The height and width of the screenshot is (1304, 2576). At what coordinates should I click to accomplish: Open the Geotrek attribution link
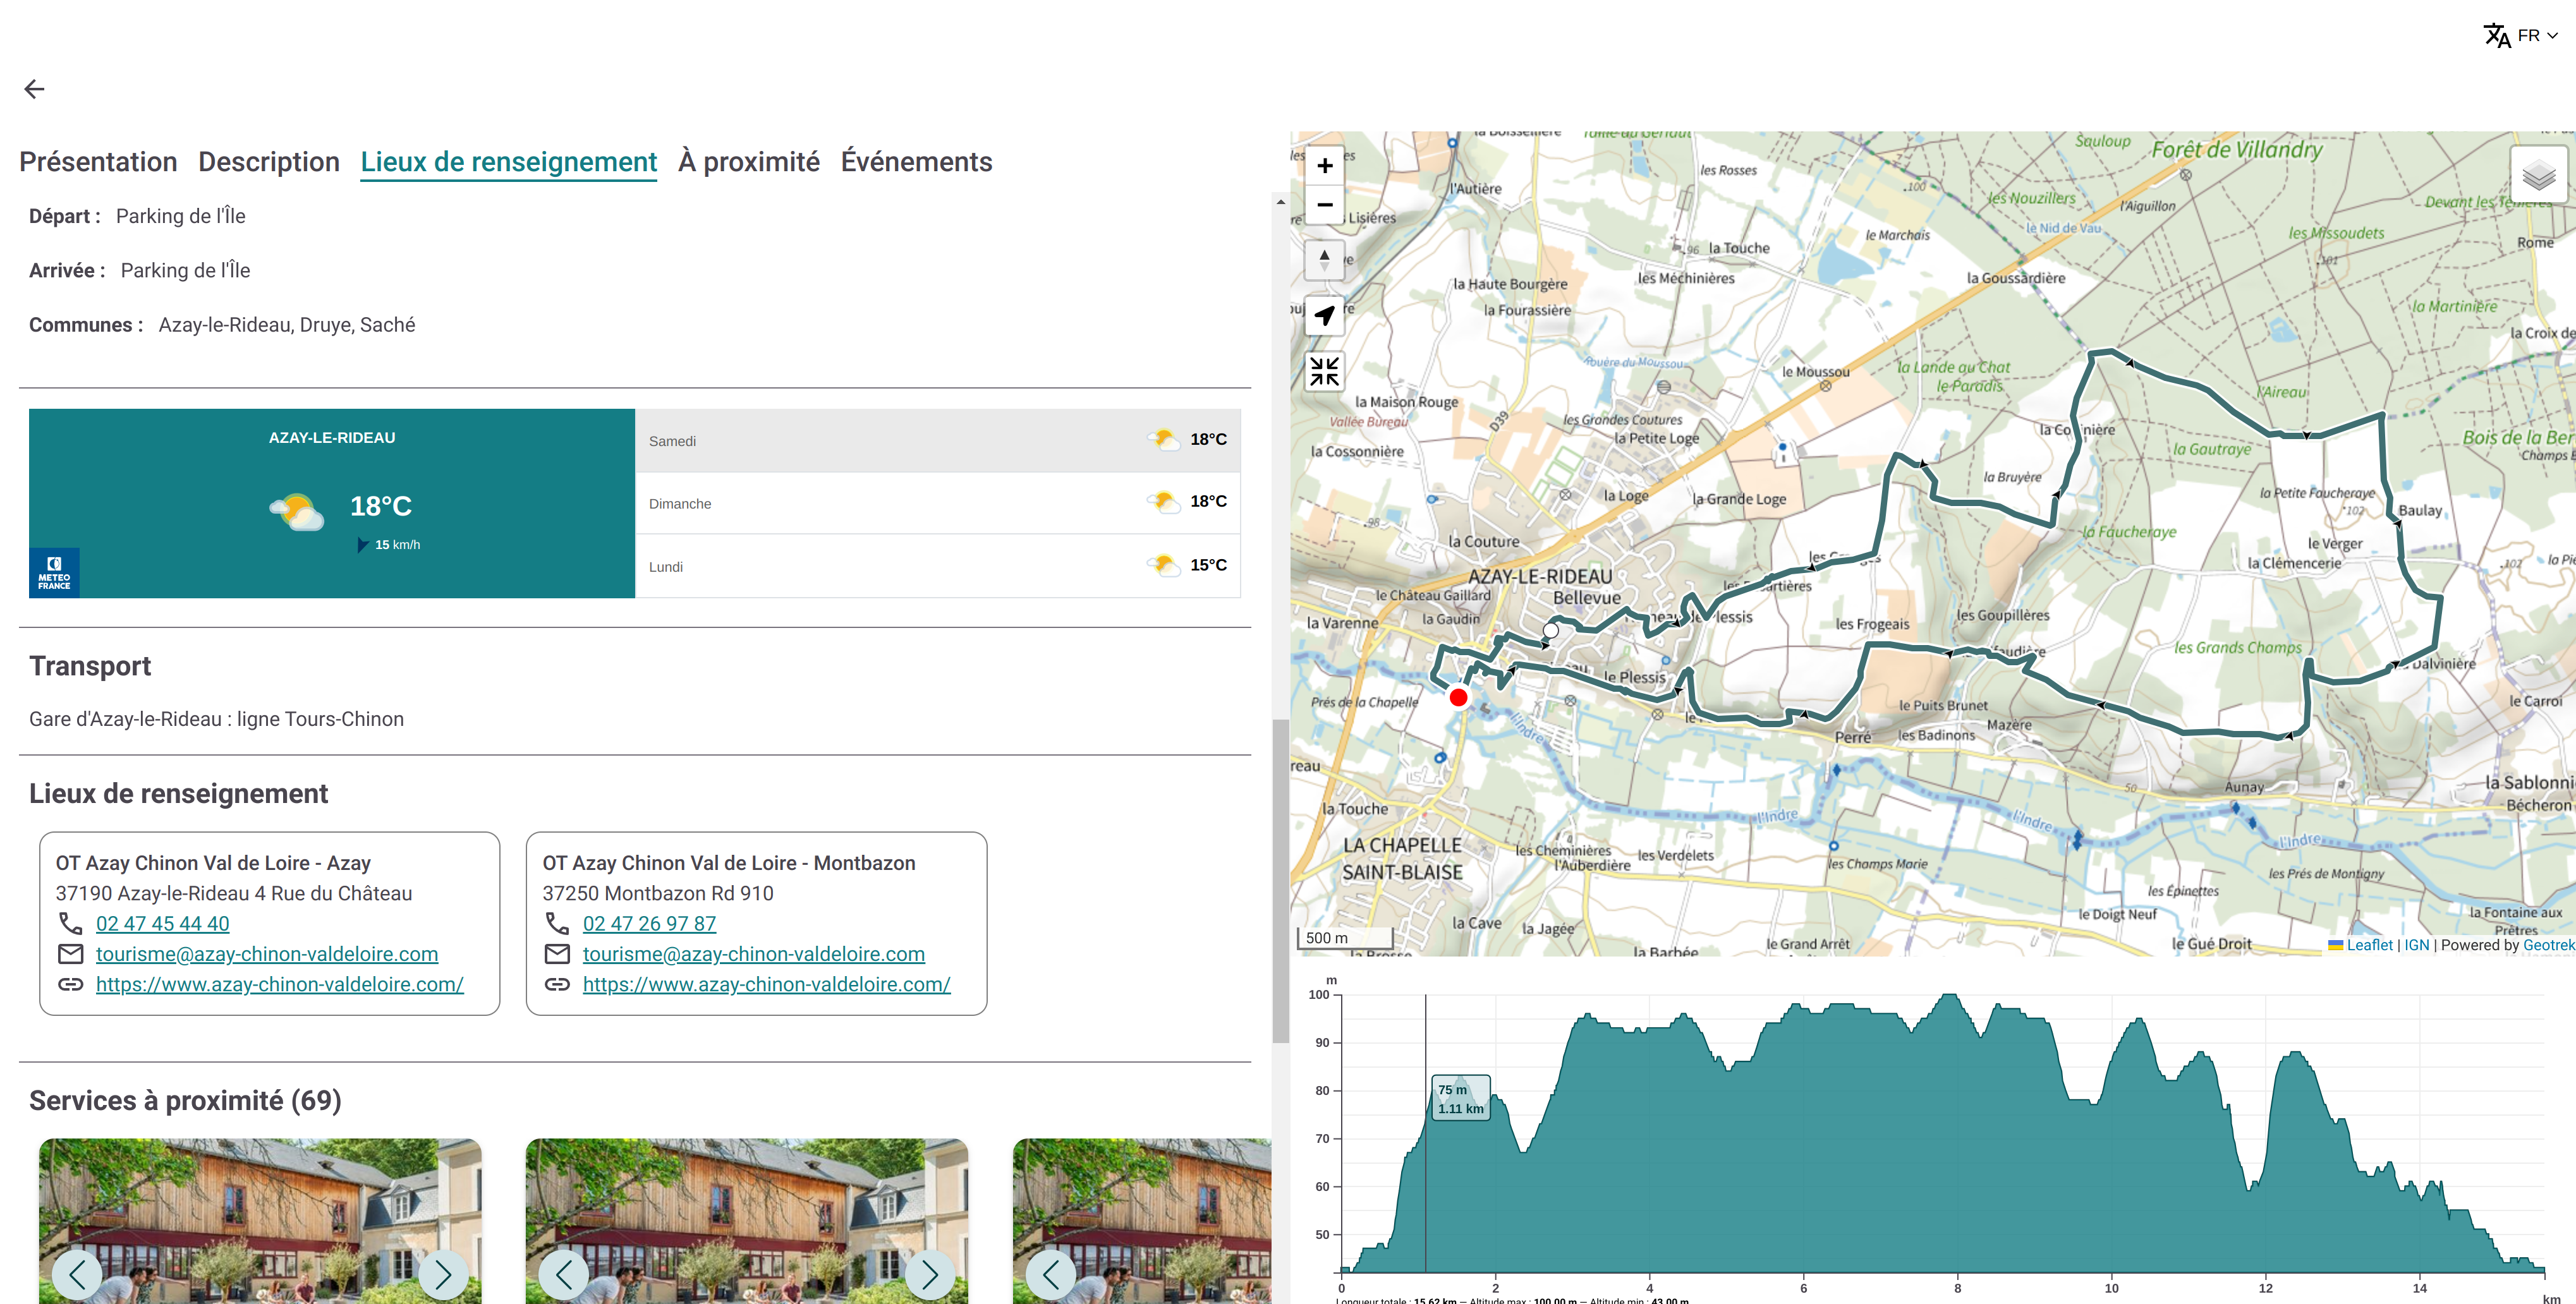pyautogui.click(x=2549, y=945)
